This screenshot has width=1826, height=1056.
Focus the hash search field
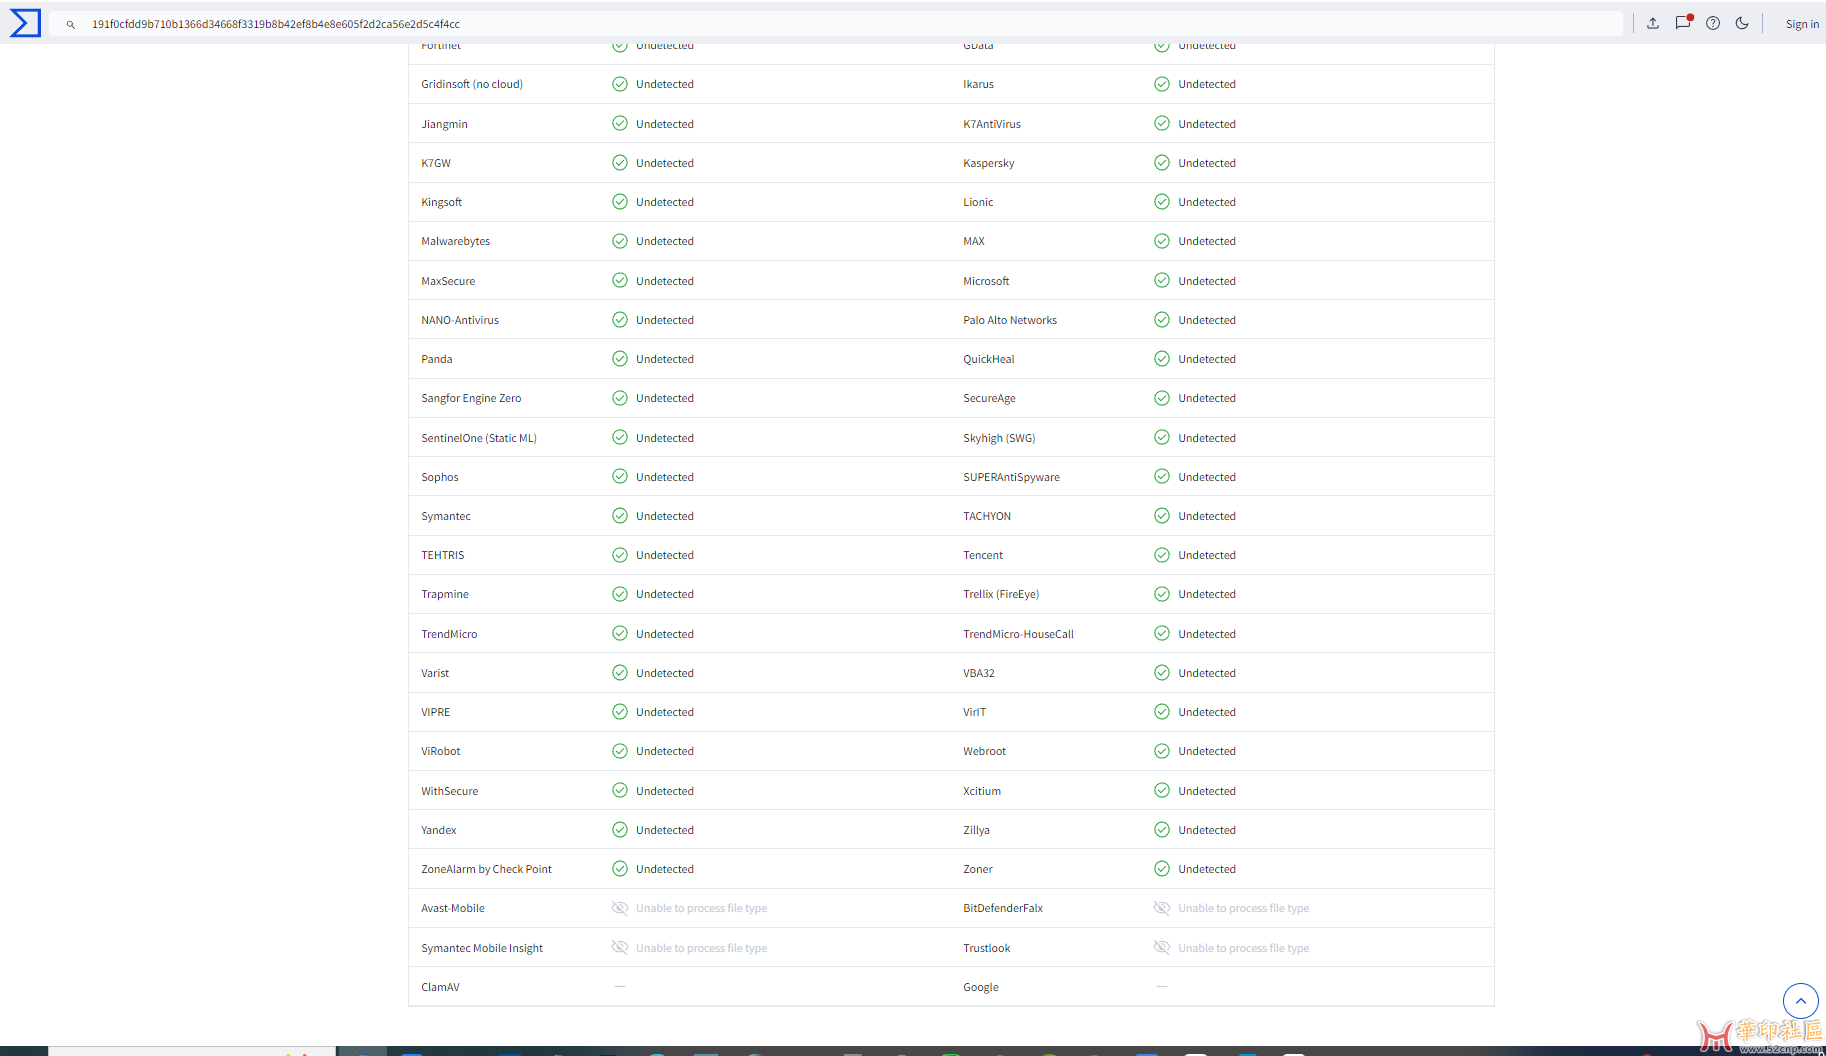pyautogui.click(x=836, y=24)
